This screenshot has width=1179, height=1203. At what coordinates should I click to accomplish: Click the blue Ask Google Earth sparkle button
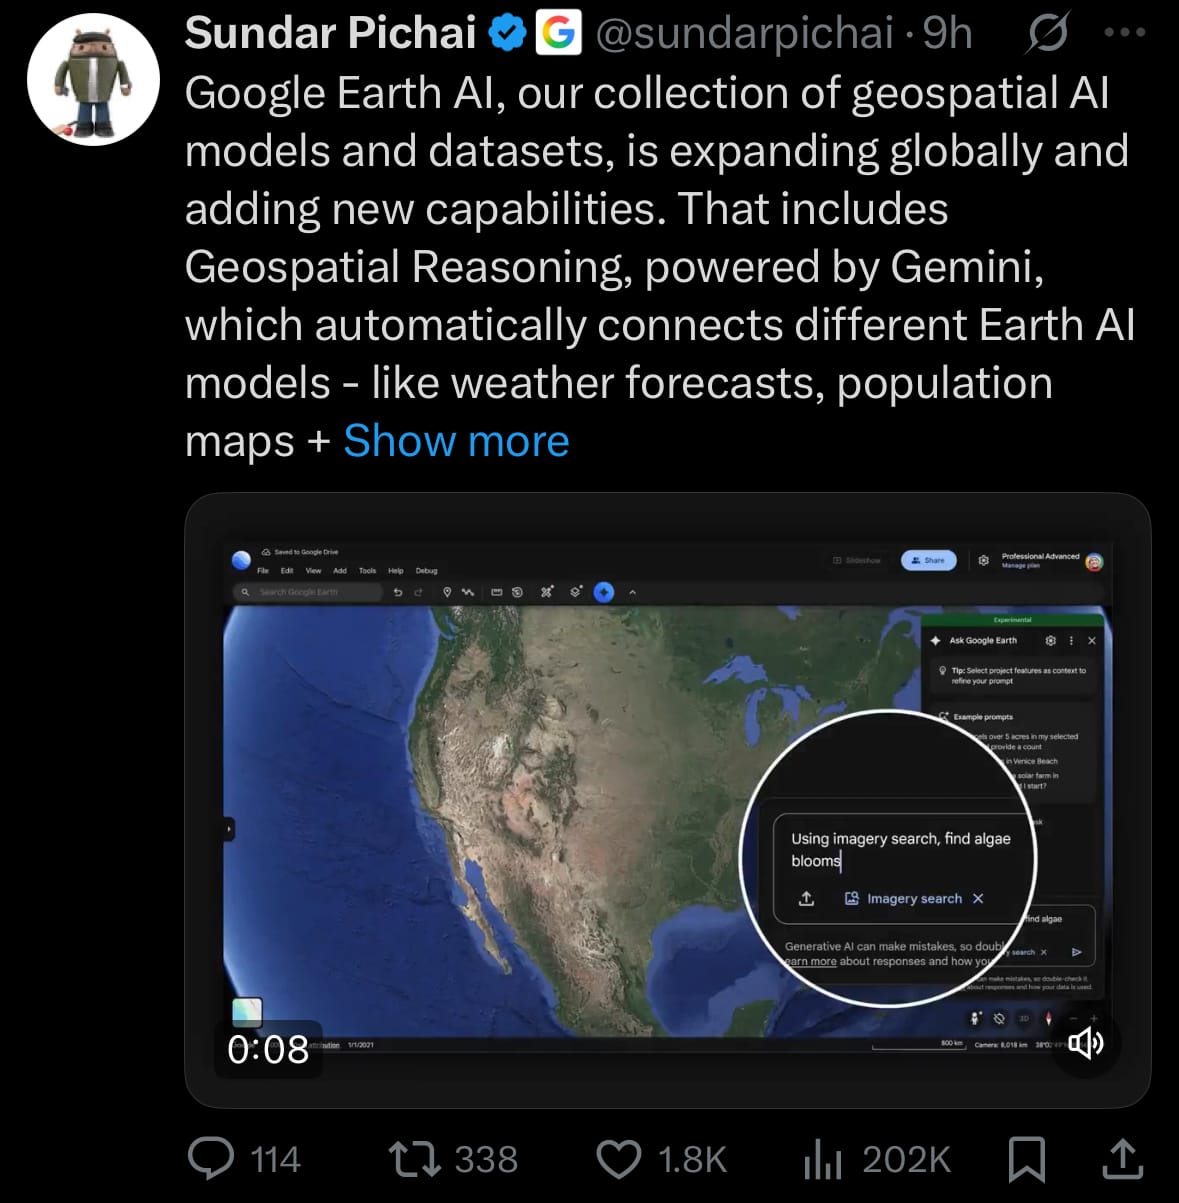pyautogui.click(x=604, y=592)
